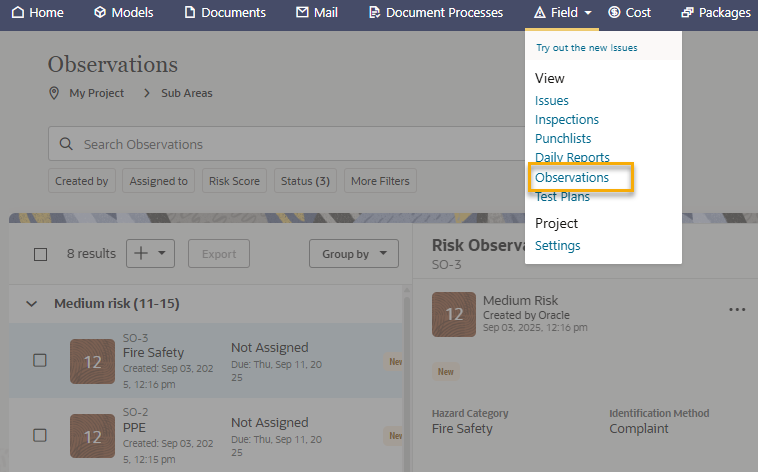This screenshot has width=758, height=472.
Task: Click the Documents page icon
Action: coord(190,13)
